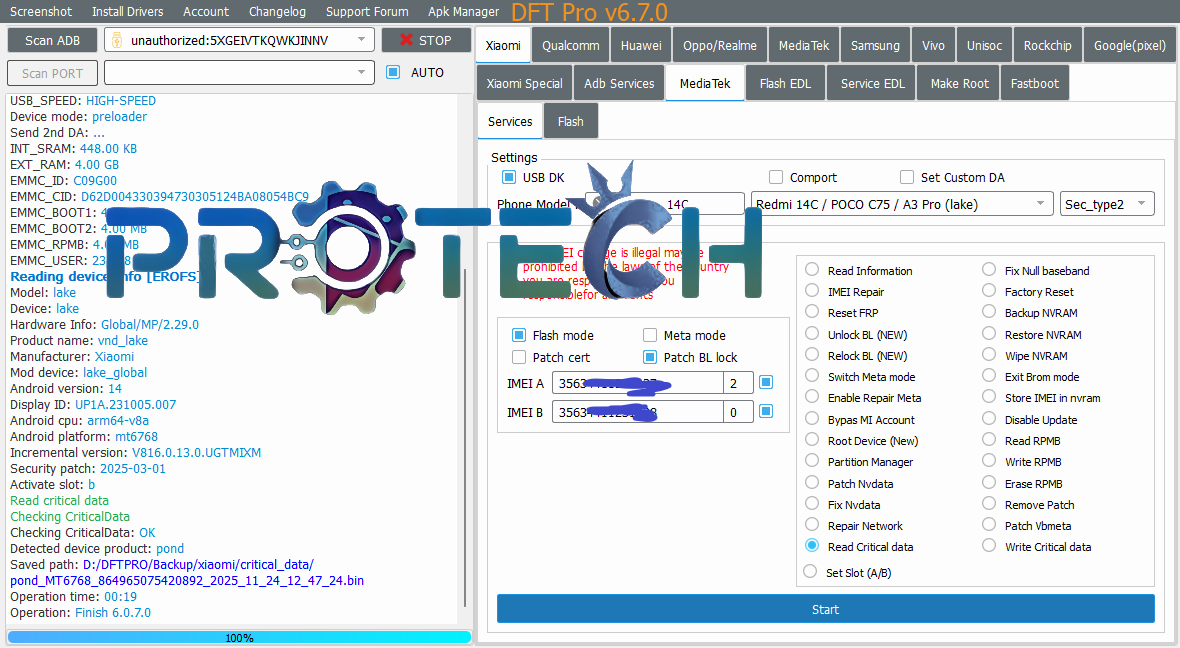The height and width of the screenshot is (648, 1180).
Task: Open the Apk Manager menu
Action: pyautogui.click(x=463, y=11)
